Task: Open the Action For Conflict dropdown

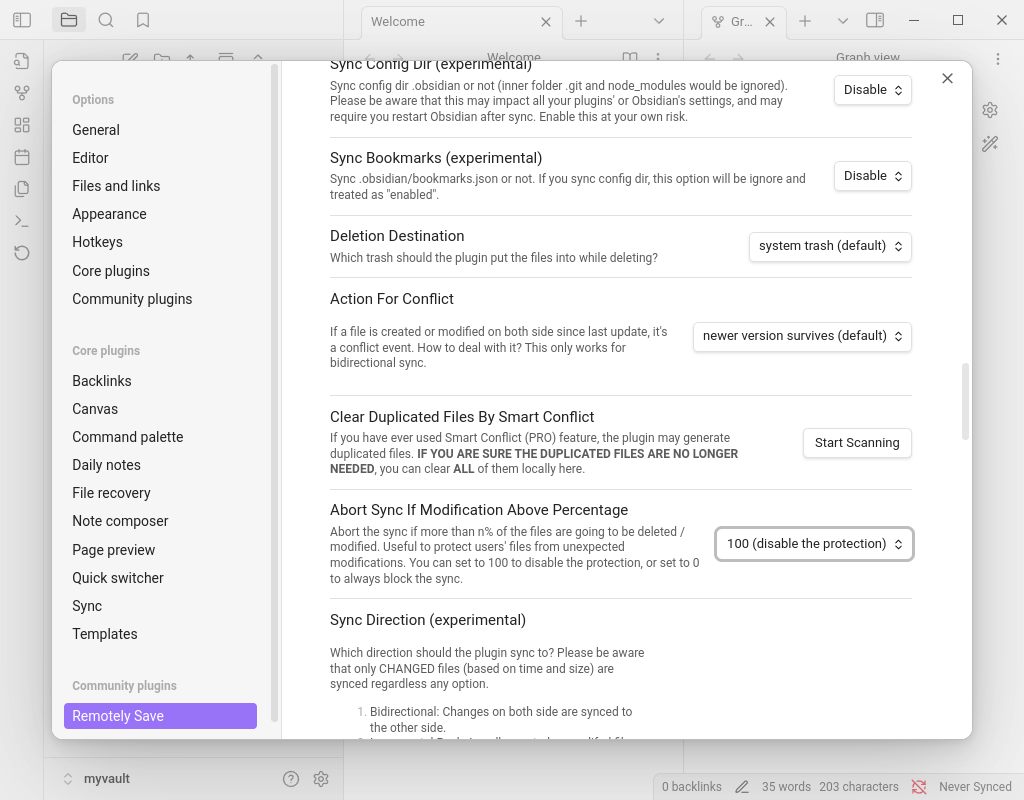Action: pyautogui.click(x=802, y=336)
